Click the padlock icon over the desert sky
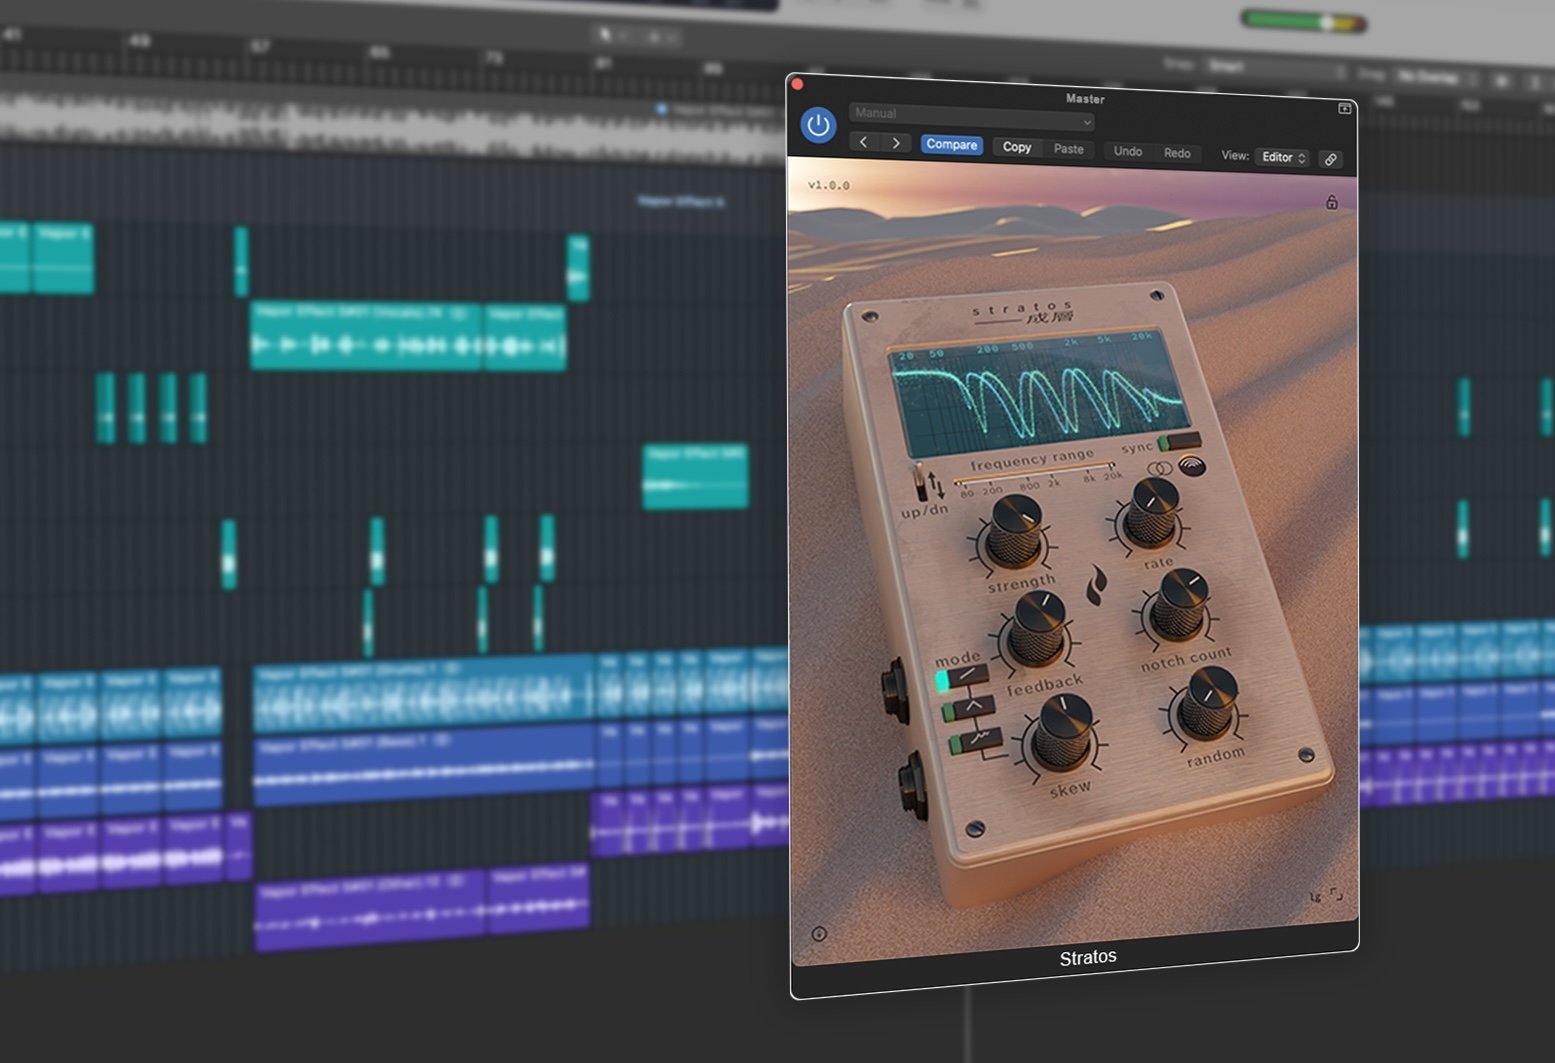 [x=1332, y=202]
